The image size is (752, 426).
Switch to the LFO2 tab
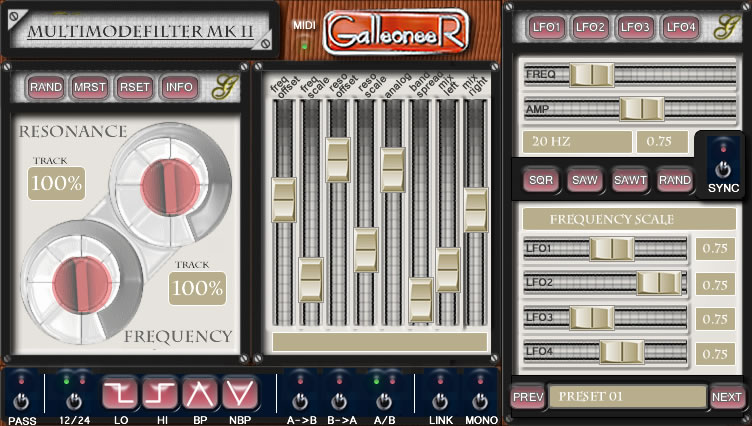(x=590, y=27)
